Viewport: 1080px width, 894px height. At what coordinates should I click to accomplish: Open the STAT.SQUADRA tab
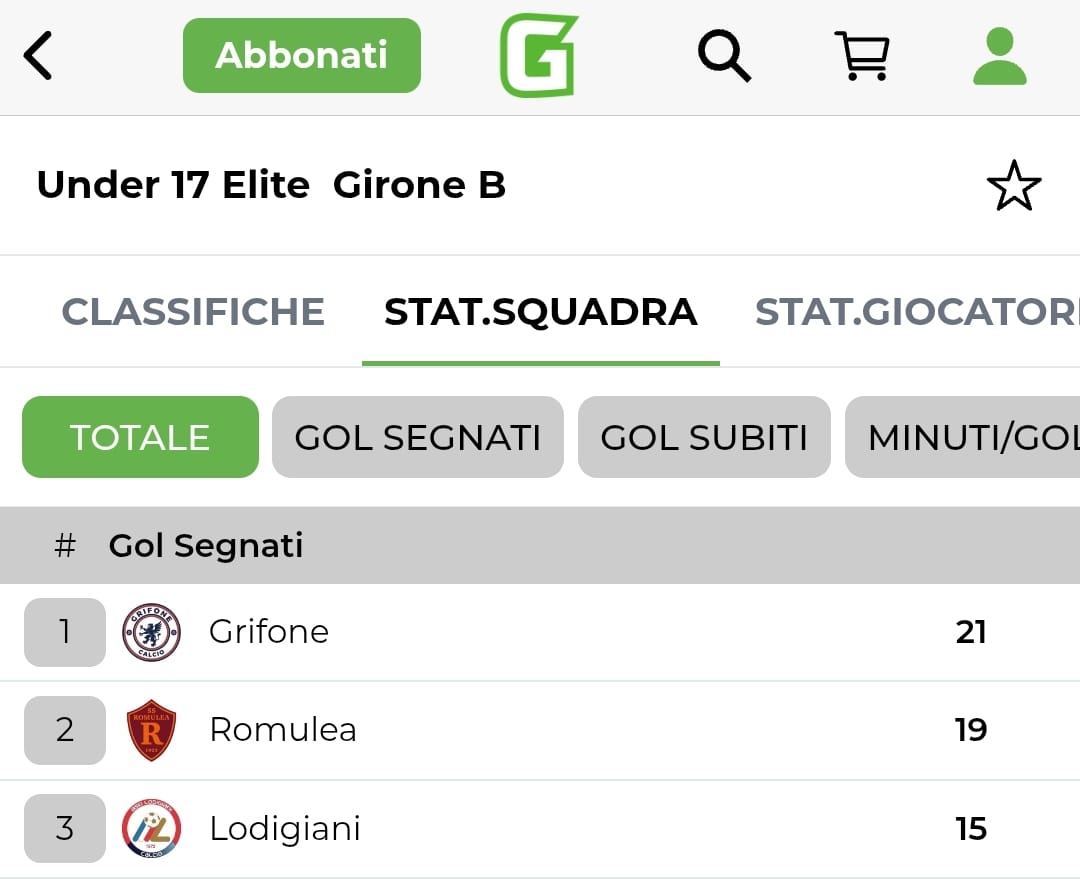540,312
